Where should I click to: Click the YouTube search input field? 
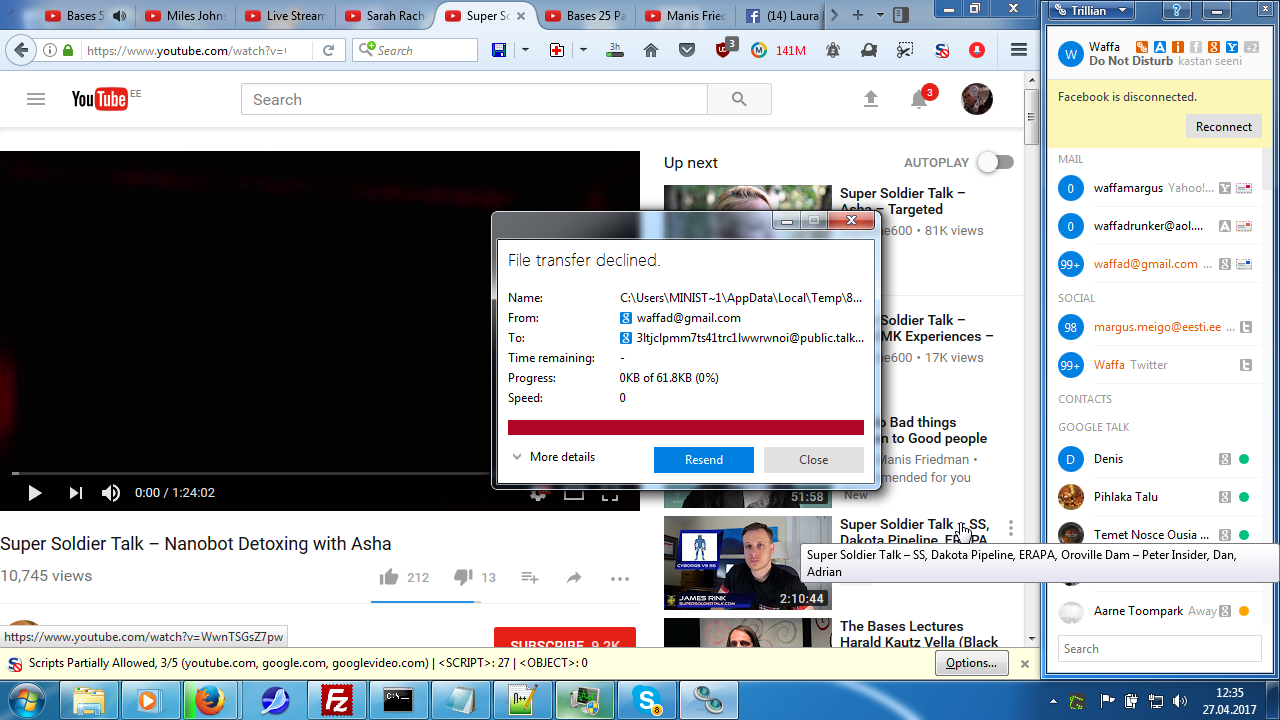click(x=474, y=99)
